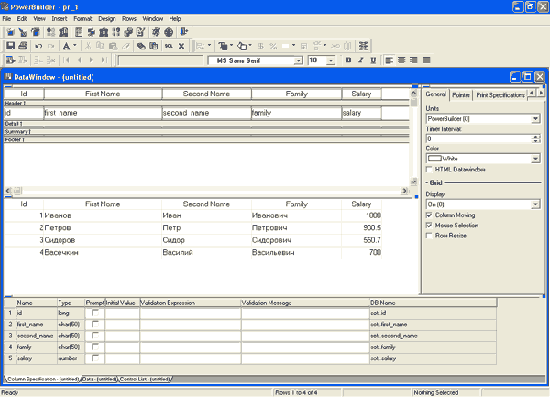Switch to the Pointer tab
This screenshot has width=550, height=397.
[461, 95]
